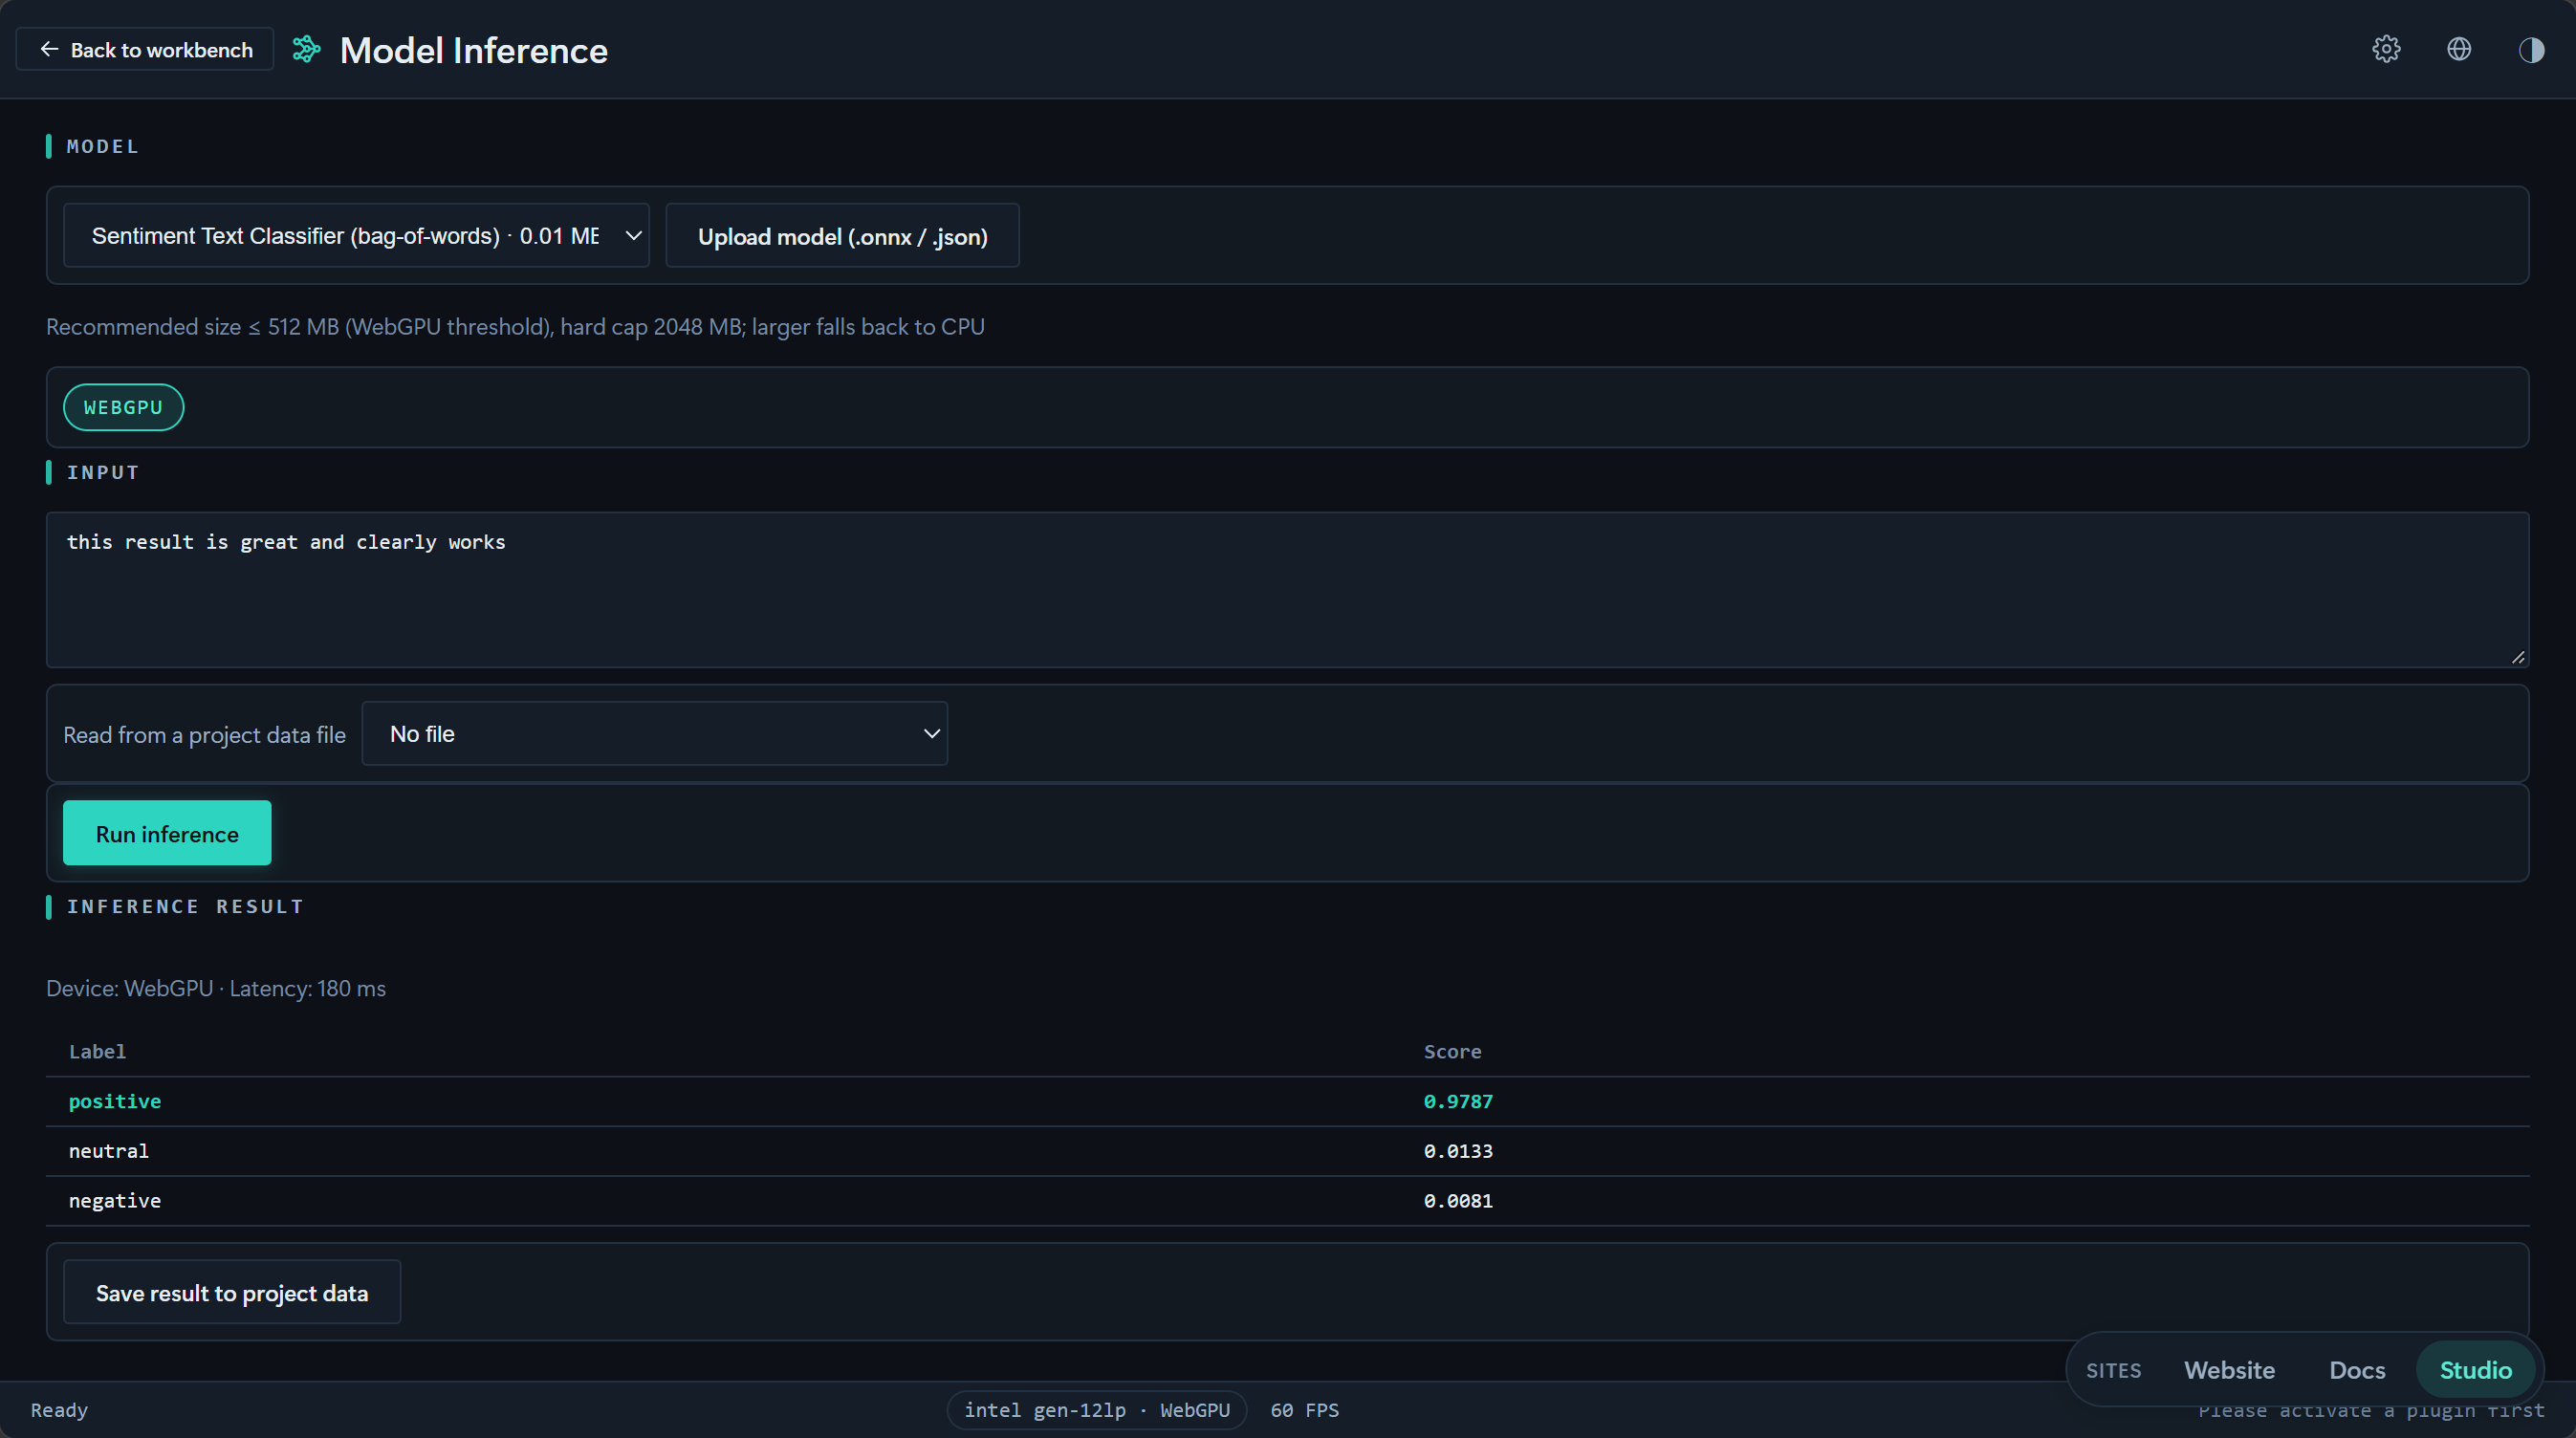Screen dimensions: 2576x1438
Task: Click the 0.0081 score value
Action: click(x=1458, y=1200)
